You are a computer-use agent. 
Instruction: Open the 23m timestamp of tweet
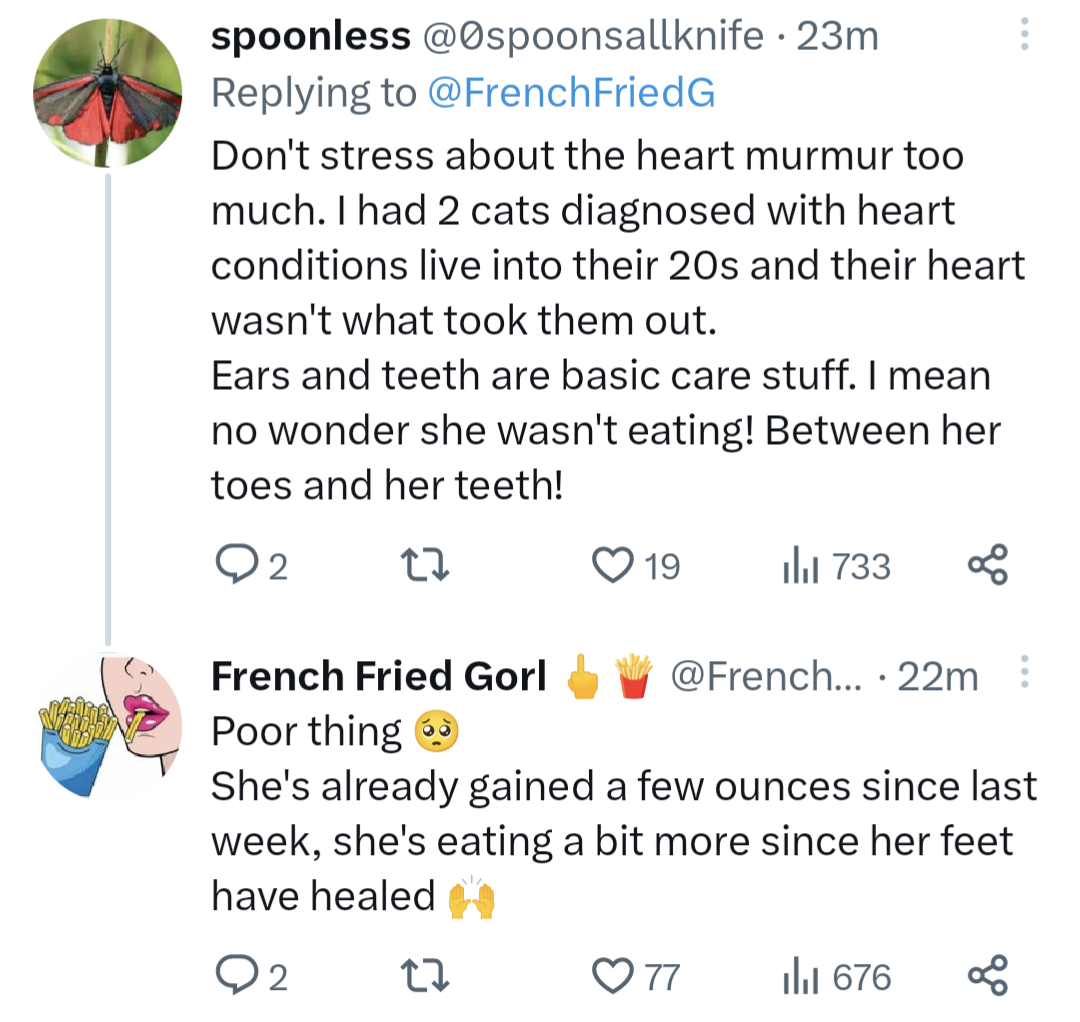click(838, 36)
